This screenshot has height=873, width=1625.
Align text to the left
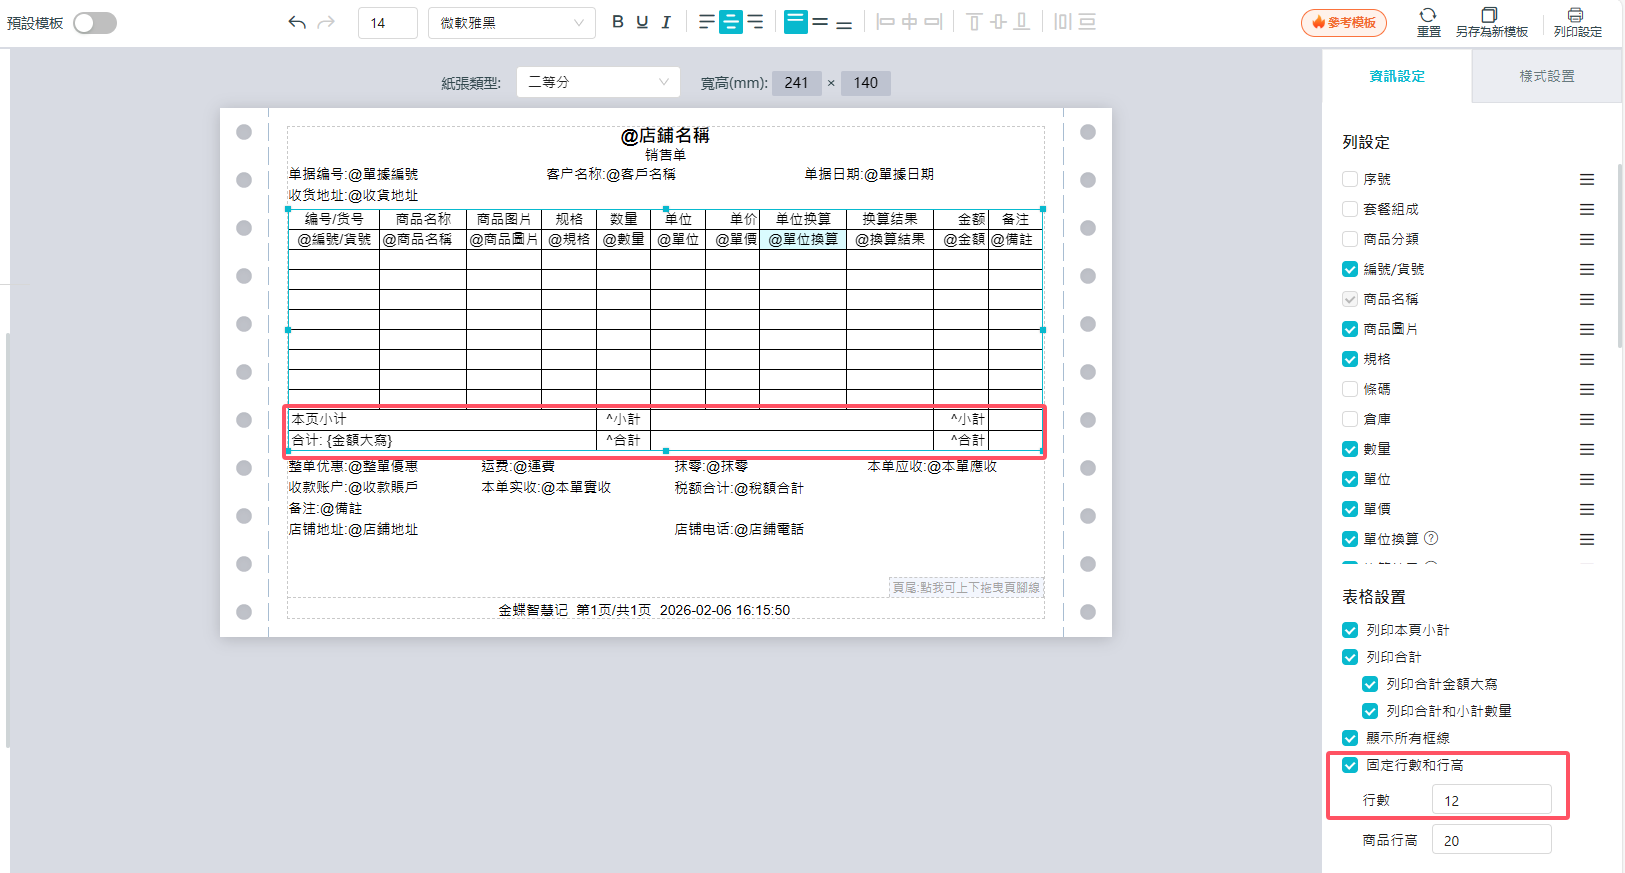click(x=707, y=22)
